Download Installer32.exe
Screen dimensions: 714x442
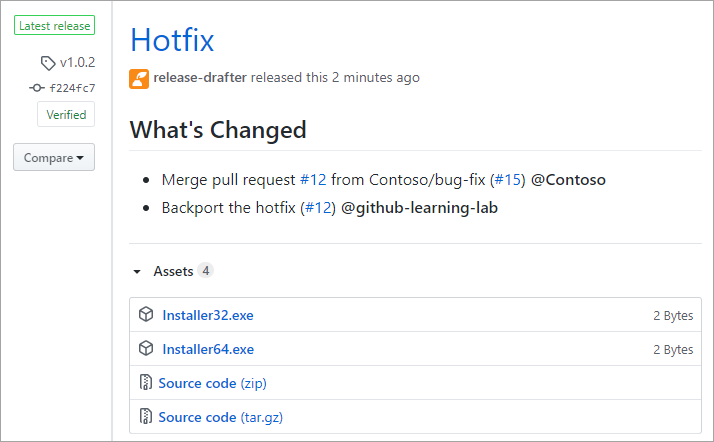[208, 315]
